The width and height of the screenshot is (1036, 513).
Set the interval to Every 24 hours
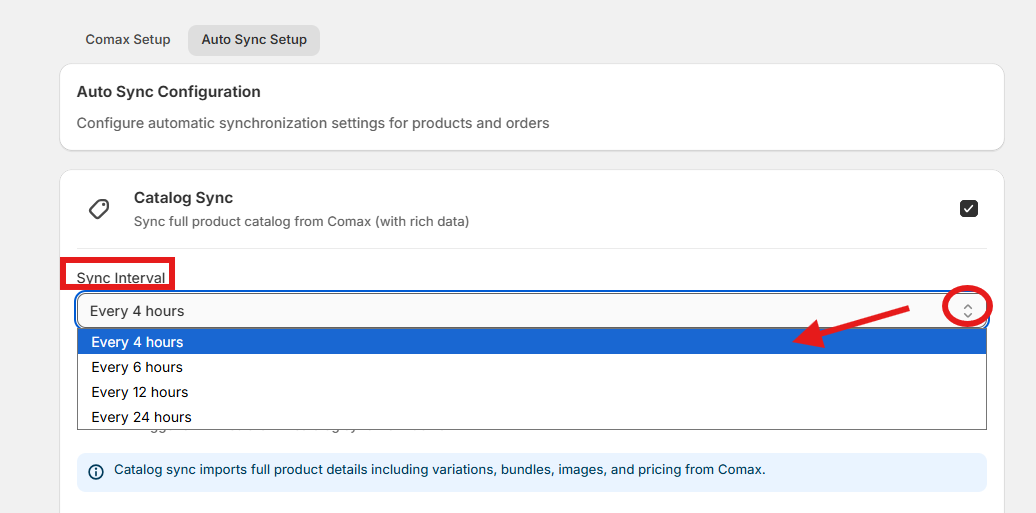(141, 417)
